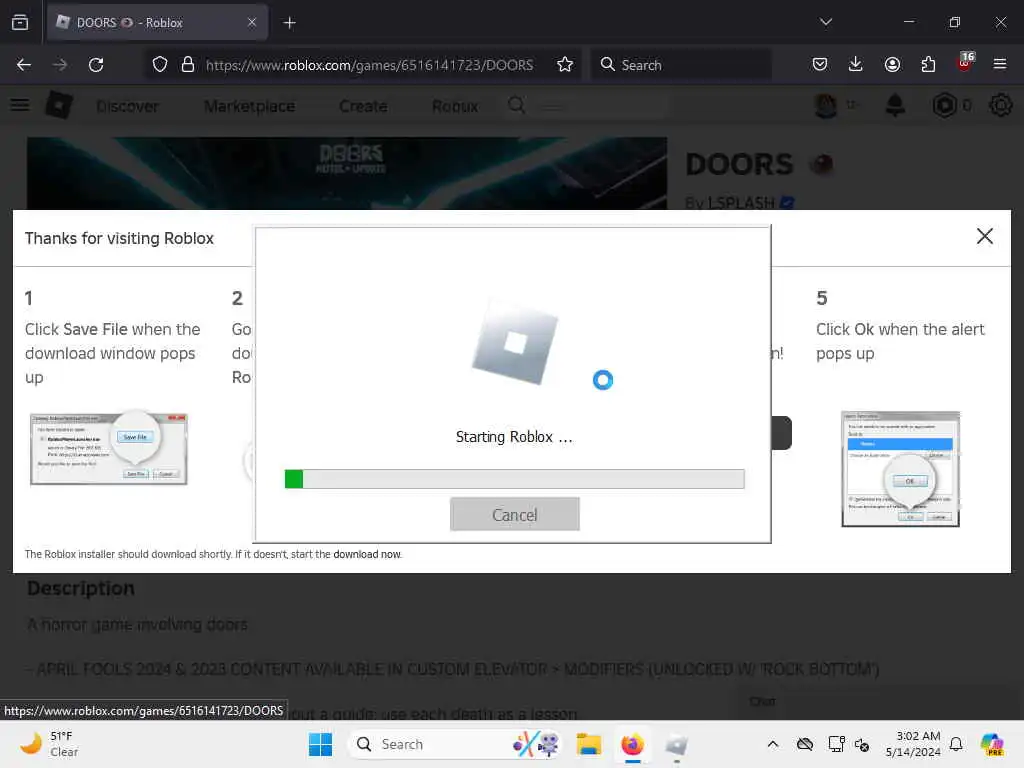1024x768 pixels.
Task: Open File Explorer from taskbar
Action: (588, 744)
